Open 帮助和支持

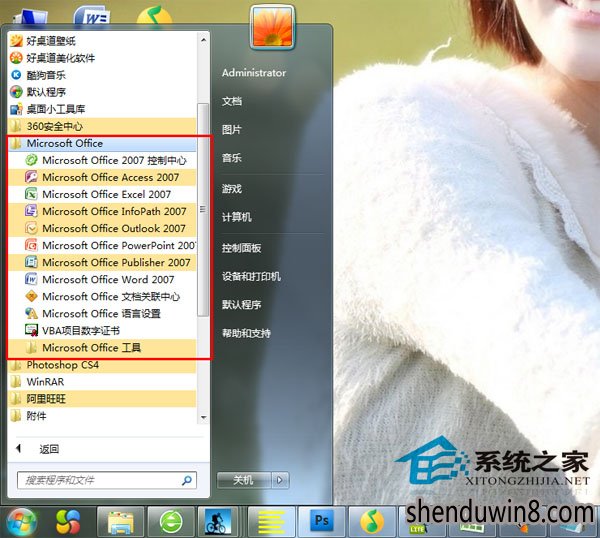(246, 333)
